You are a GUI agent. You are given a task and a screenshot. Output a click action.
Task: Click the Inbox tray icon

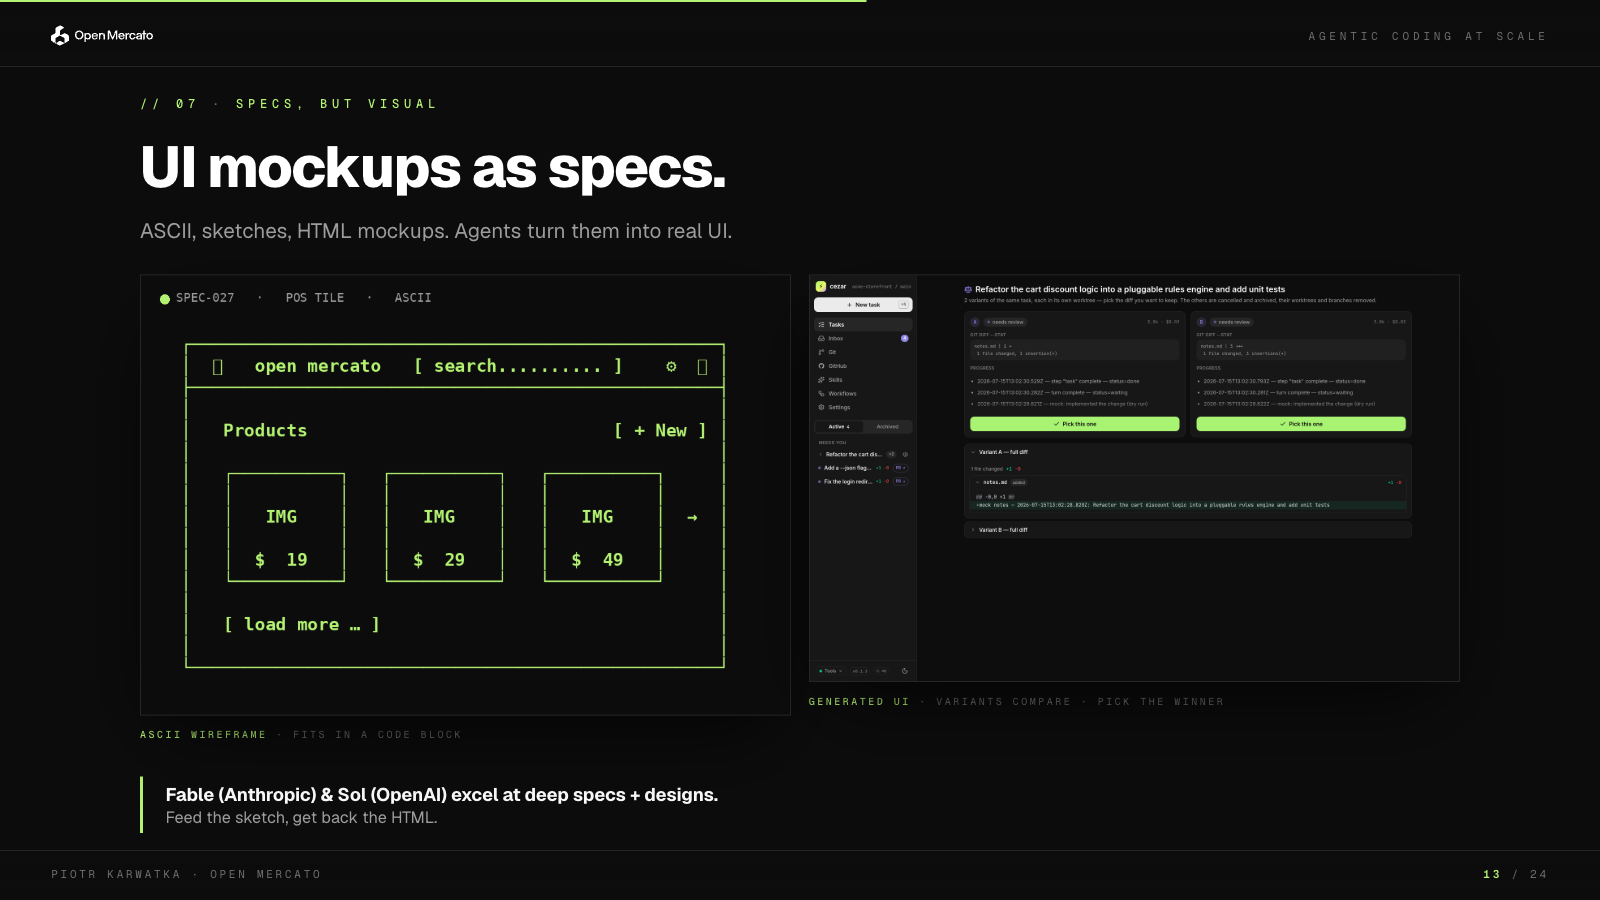[821, 338]
